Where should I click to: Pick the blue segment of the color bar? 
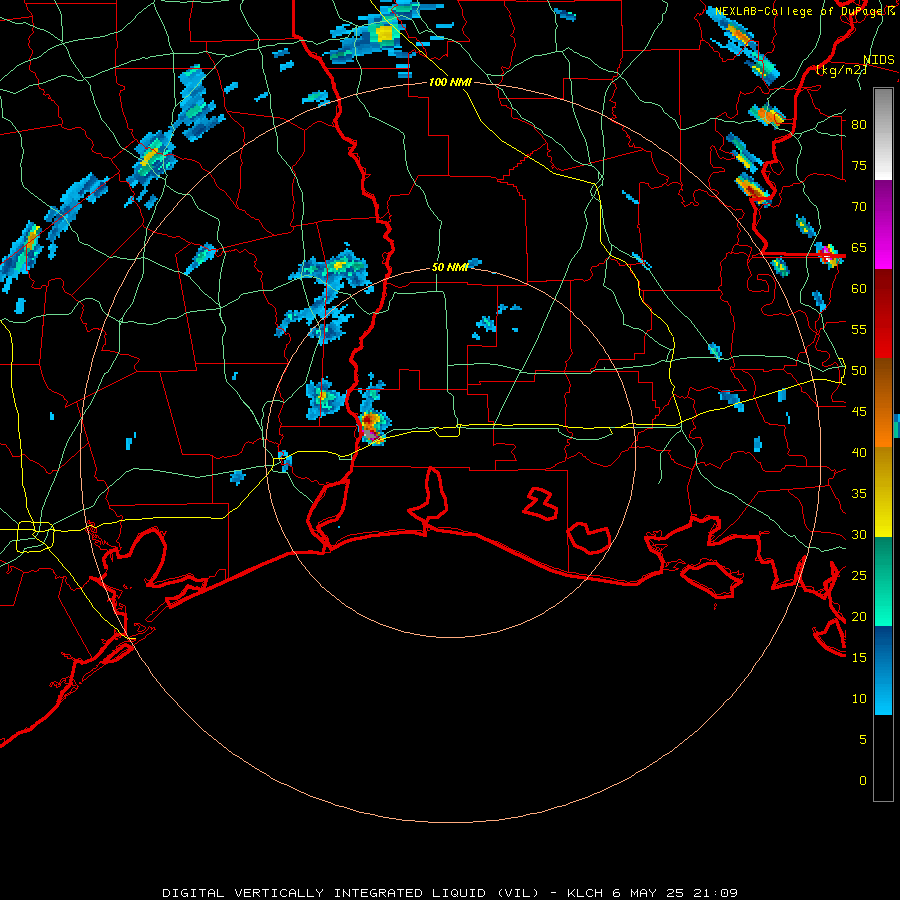(x=883, y=670)
